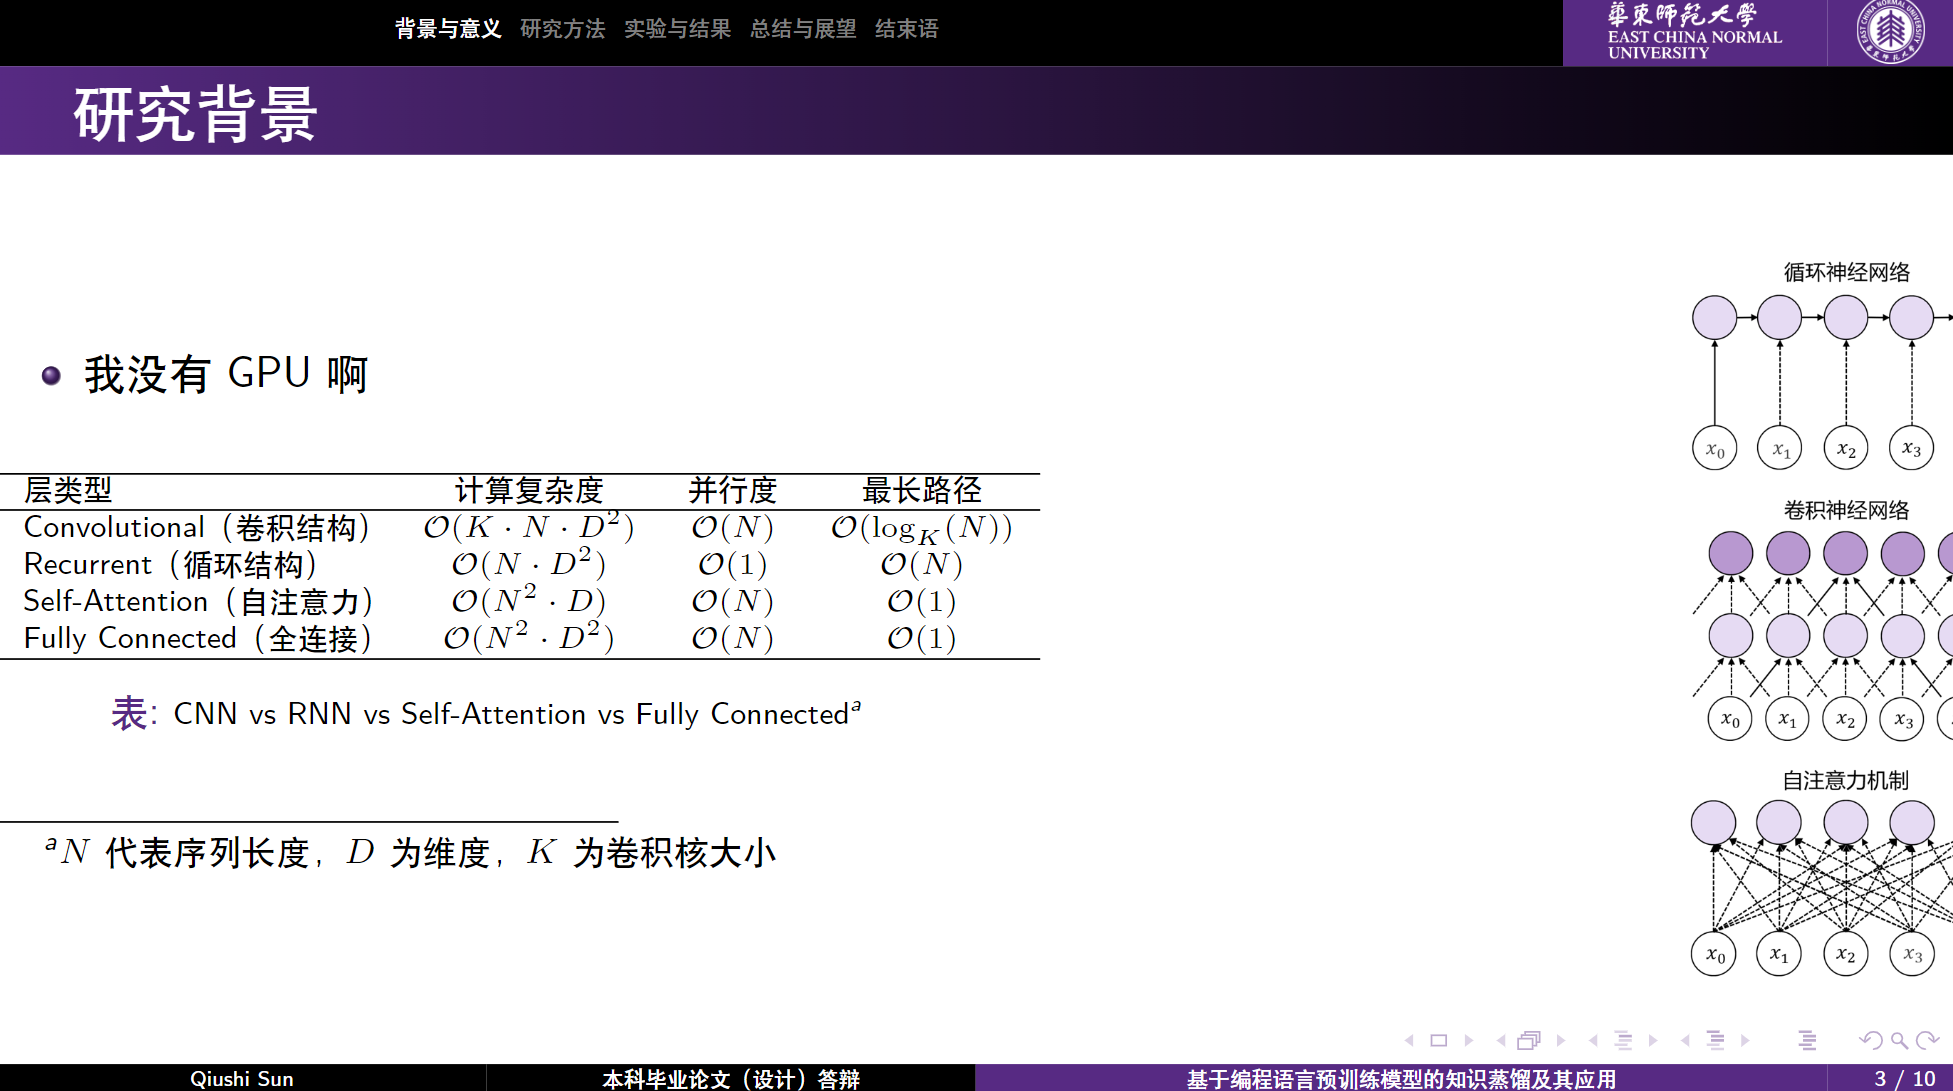Open the 实验与结果 section tab

point(677,29)
